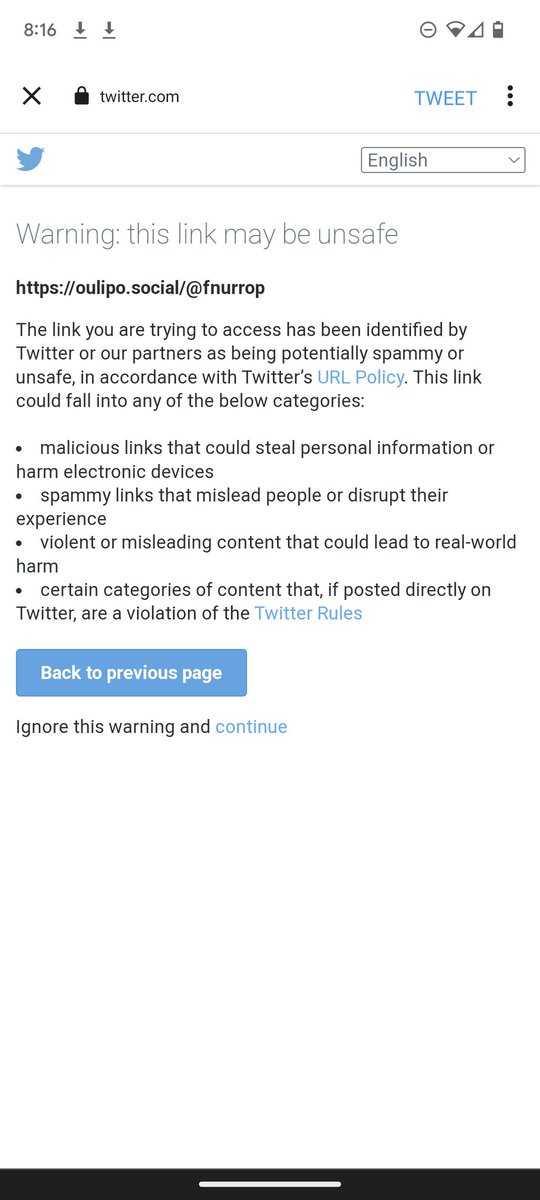Tap the Wi-Fi status icon
Image resolution: width=540 pixels, height=1200 pixels.
455,31
